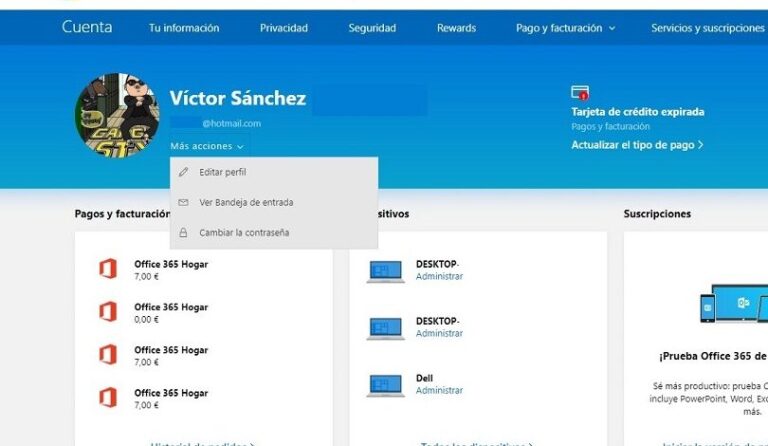This screenshot has width=768, height=446.
Task: Click Actualizar el tipo de pago link
Action: tap(637, 145)
